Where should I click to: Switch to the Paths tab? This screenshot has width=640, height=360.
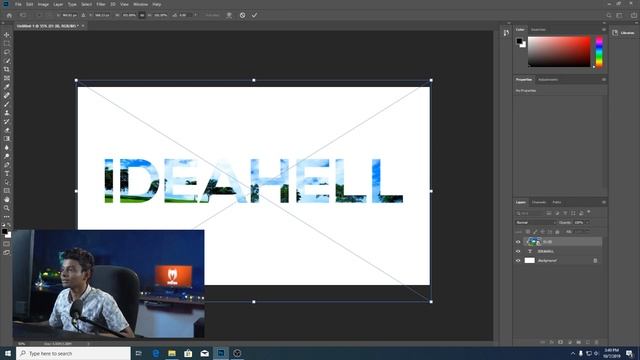[557, 202]
